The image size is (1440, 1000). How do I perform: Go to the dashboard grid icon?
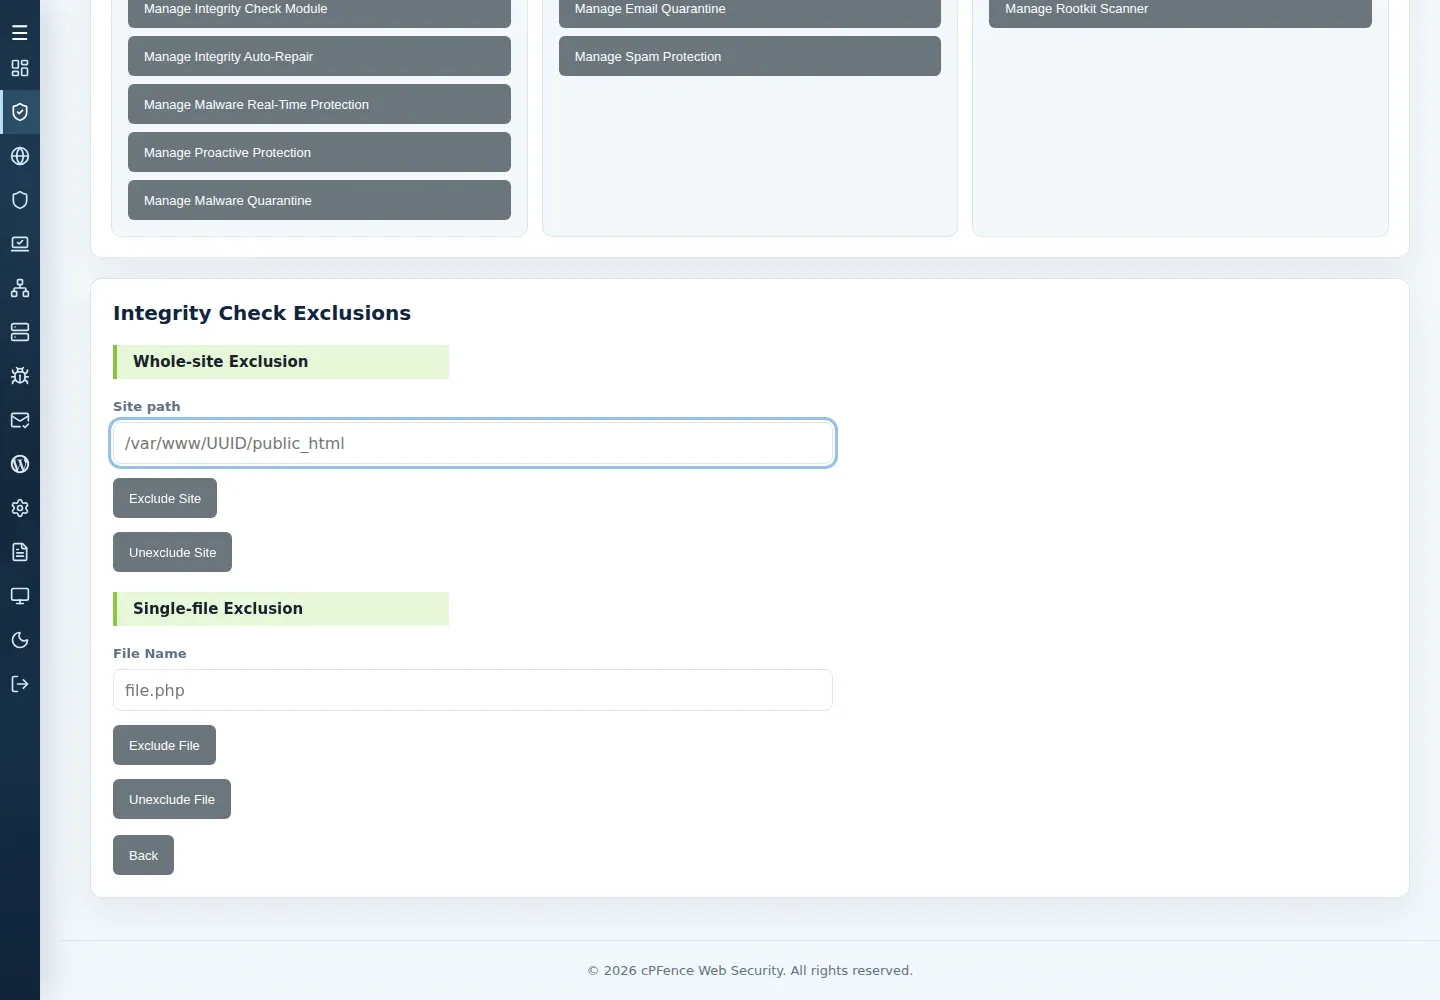click(x=20, y=68)
